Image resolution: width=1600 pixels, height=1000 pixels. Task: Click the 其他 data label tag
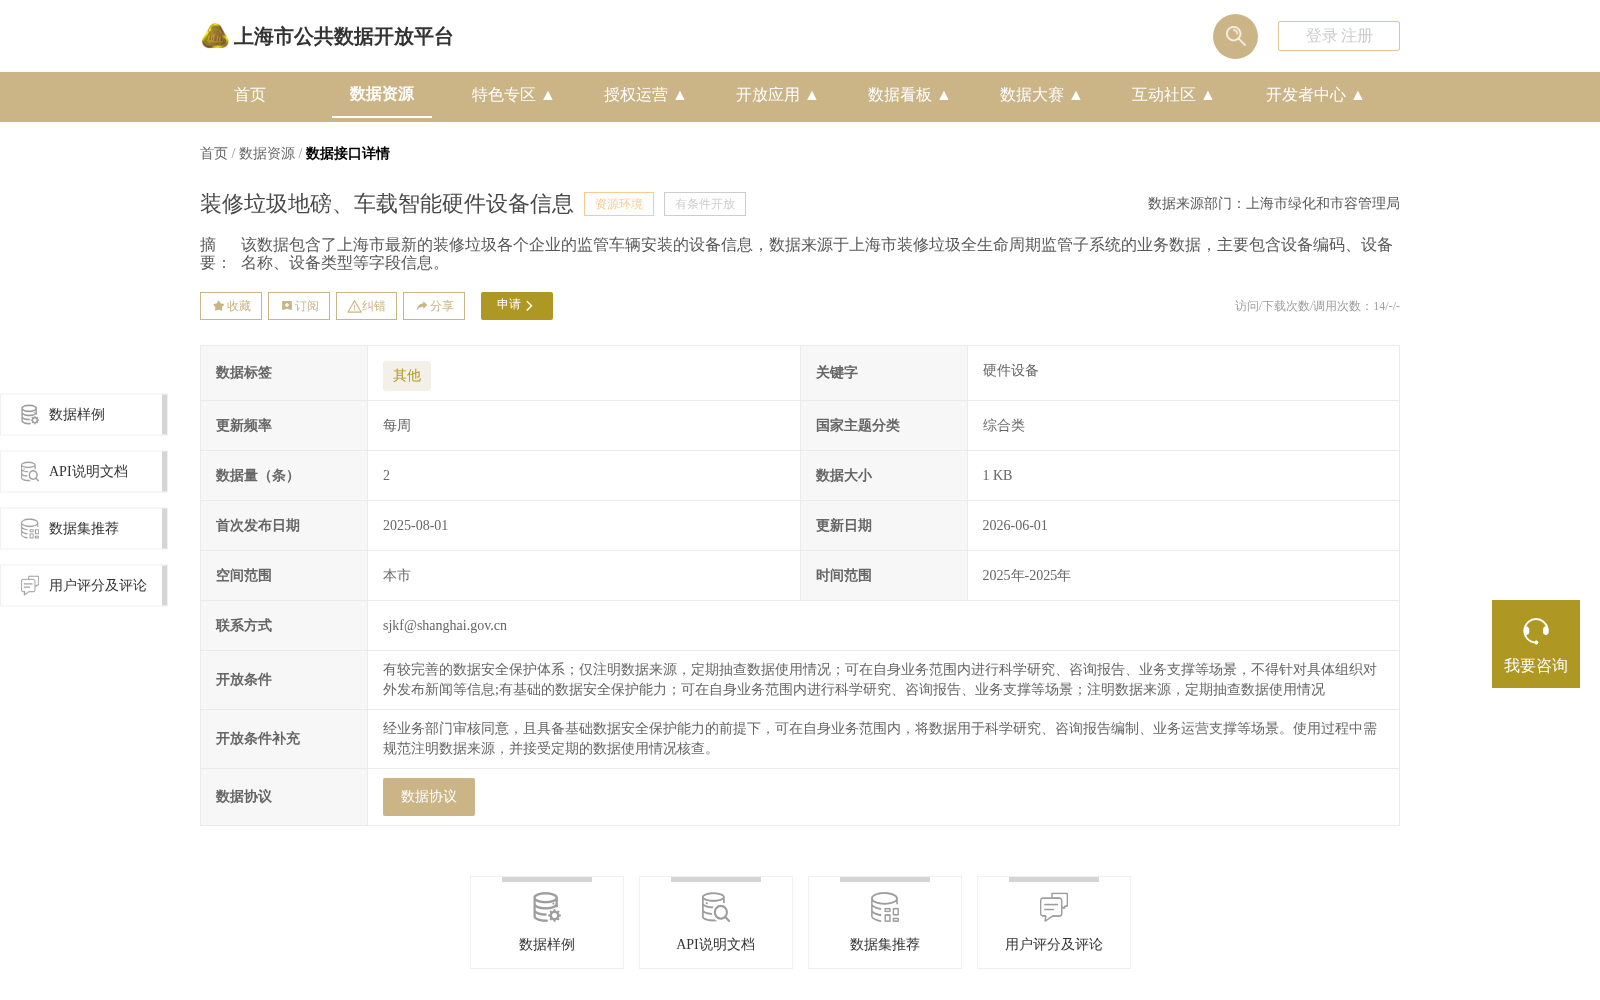407,376
